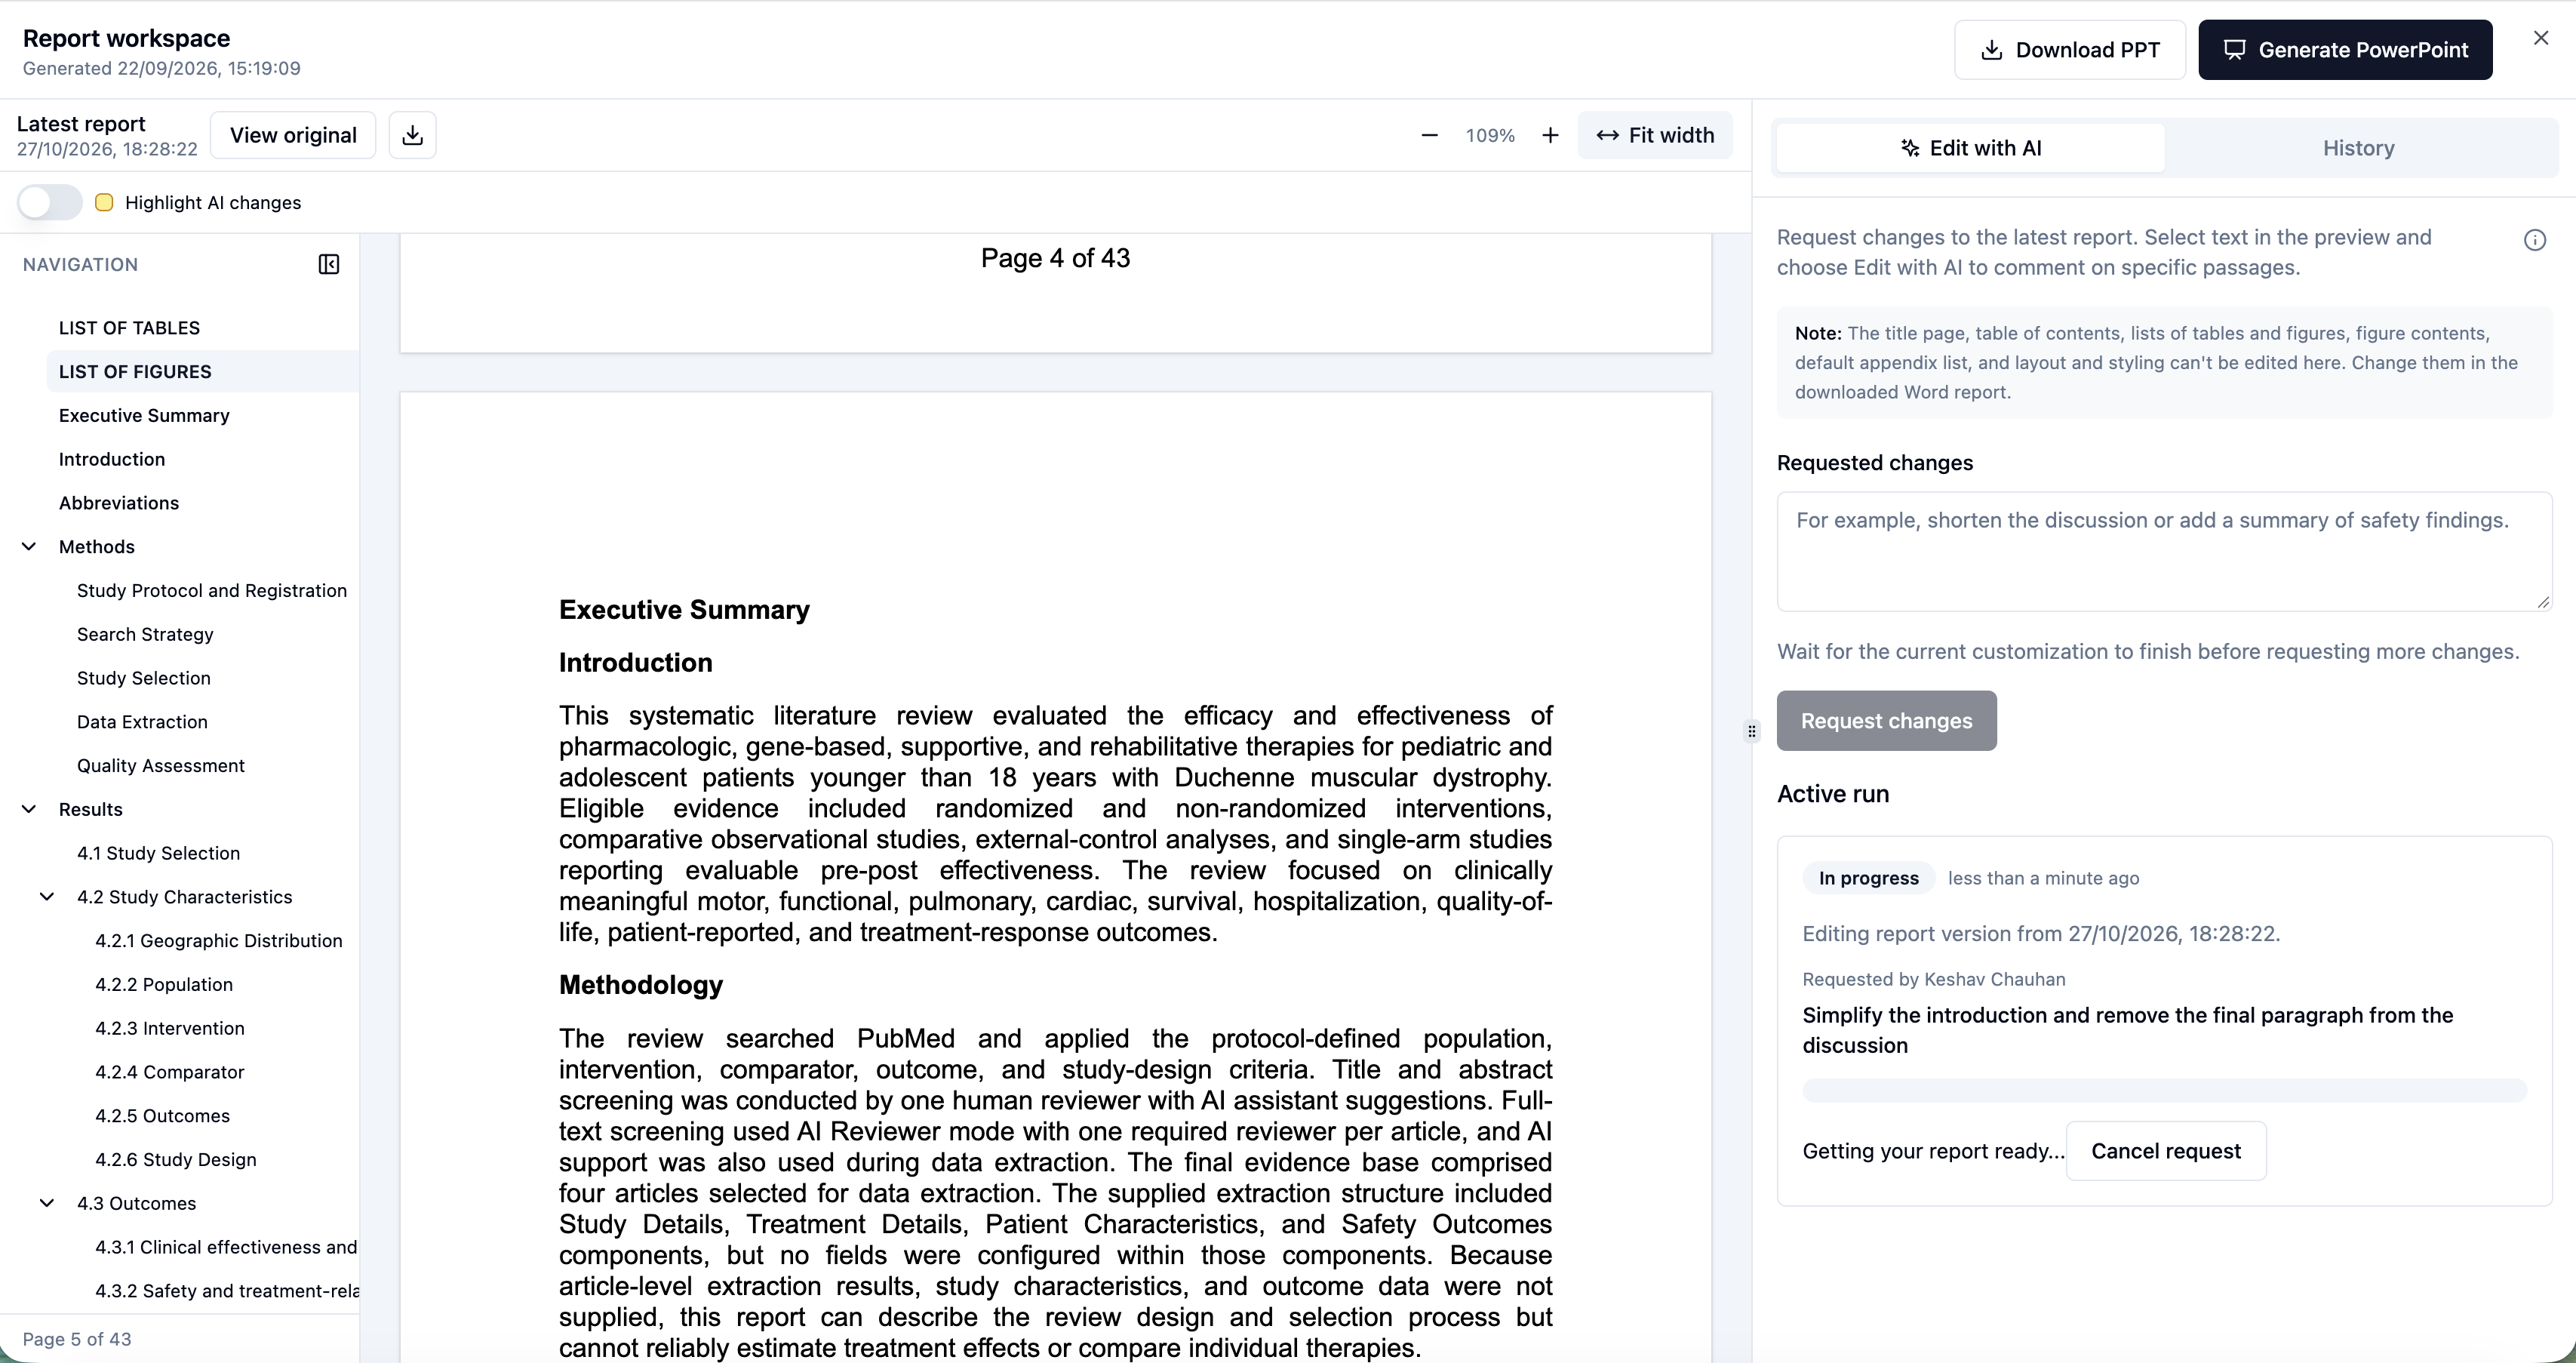Close the report workspace
This screenshot has width=2576, height=1363.
[2541, 38]
